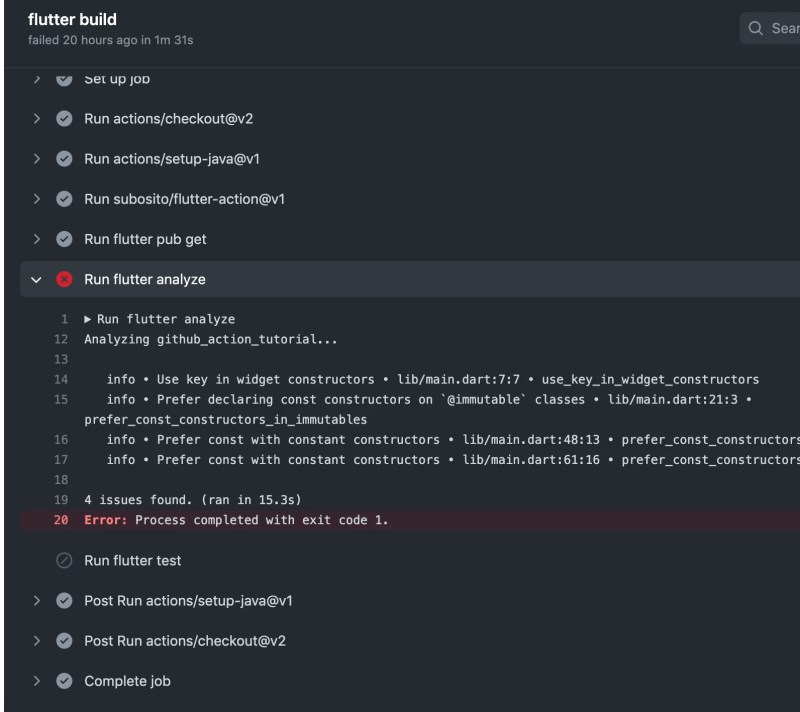This screenshot has height=712, width=800.
Task: Expand the Post Run actions/checkout@v2 step
Action: 36,641
